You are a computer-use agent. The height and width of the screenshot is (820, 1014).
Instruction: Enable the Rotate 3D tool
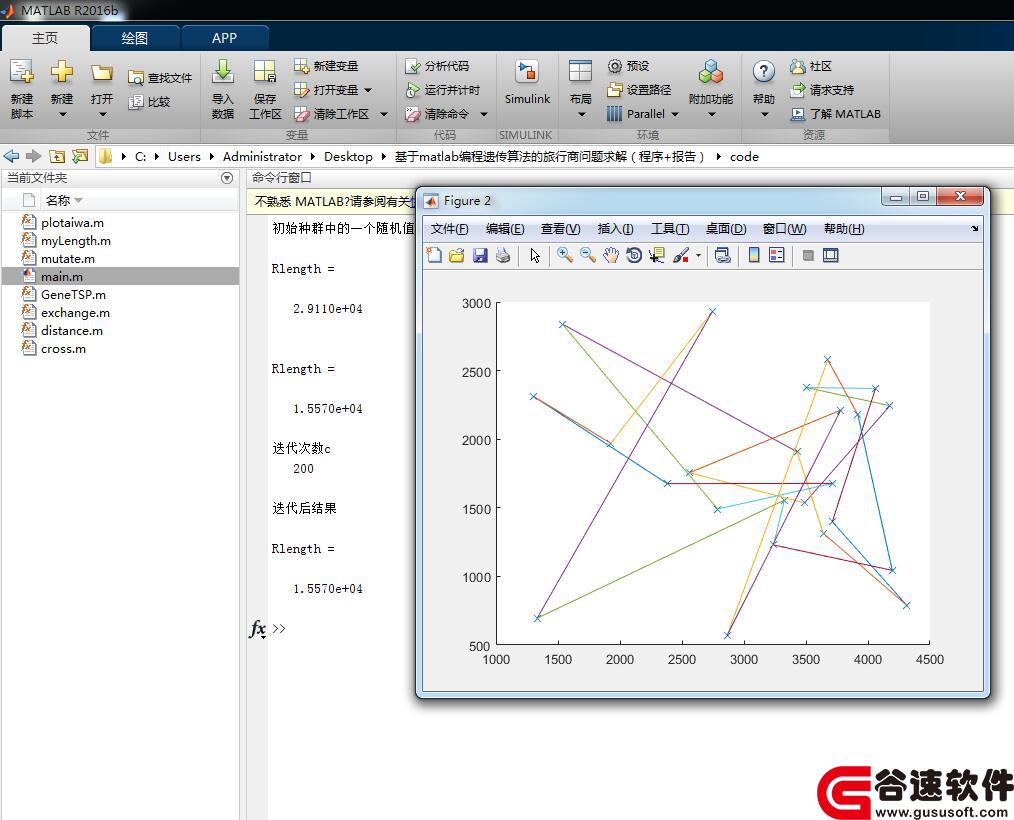[x=634, y=255]
